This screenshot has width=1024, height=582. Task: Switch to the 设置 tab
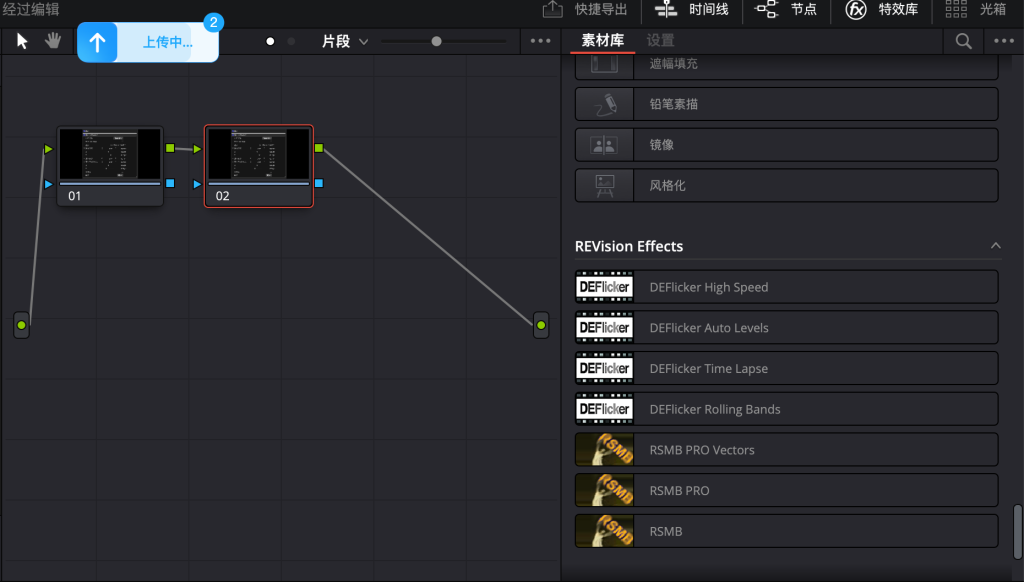pyautogui.click(x=660, y=41)
